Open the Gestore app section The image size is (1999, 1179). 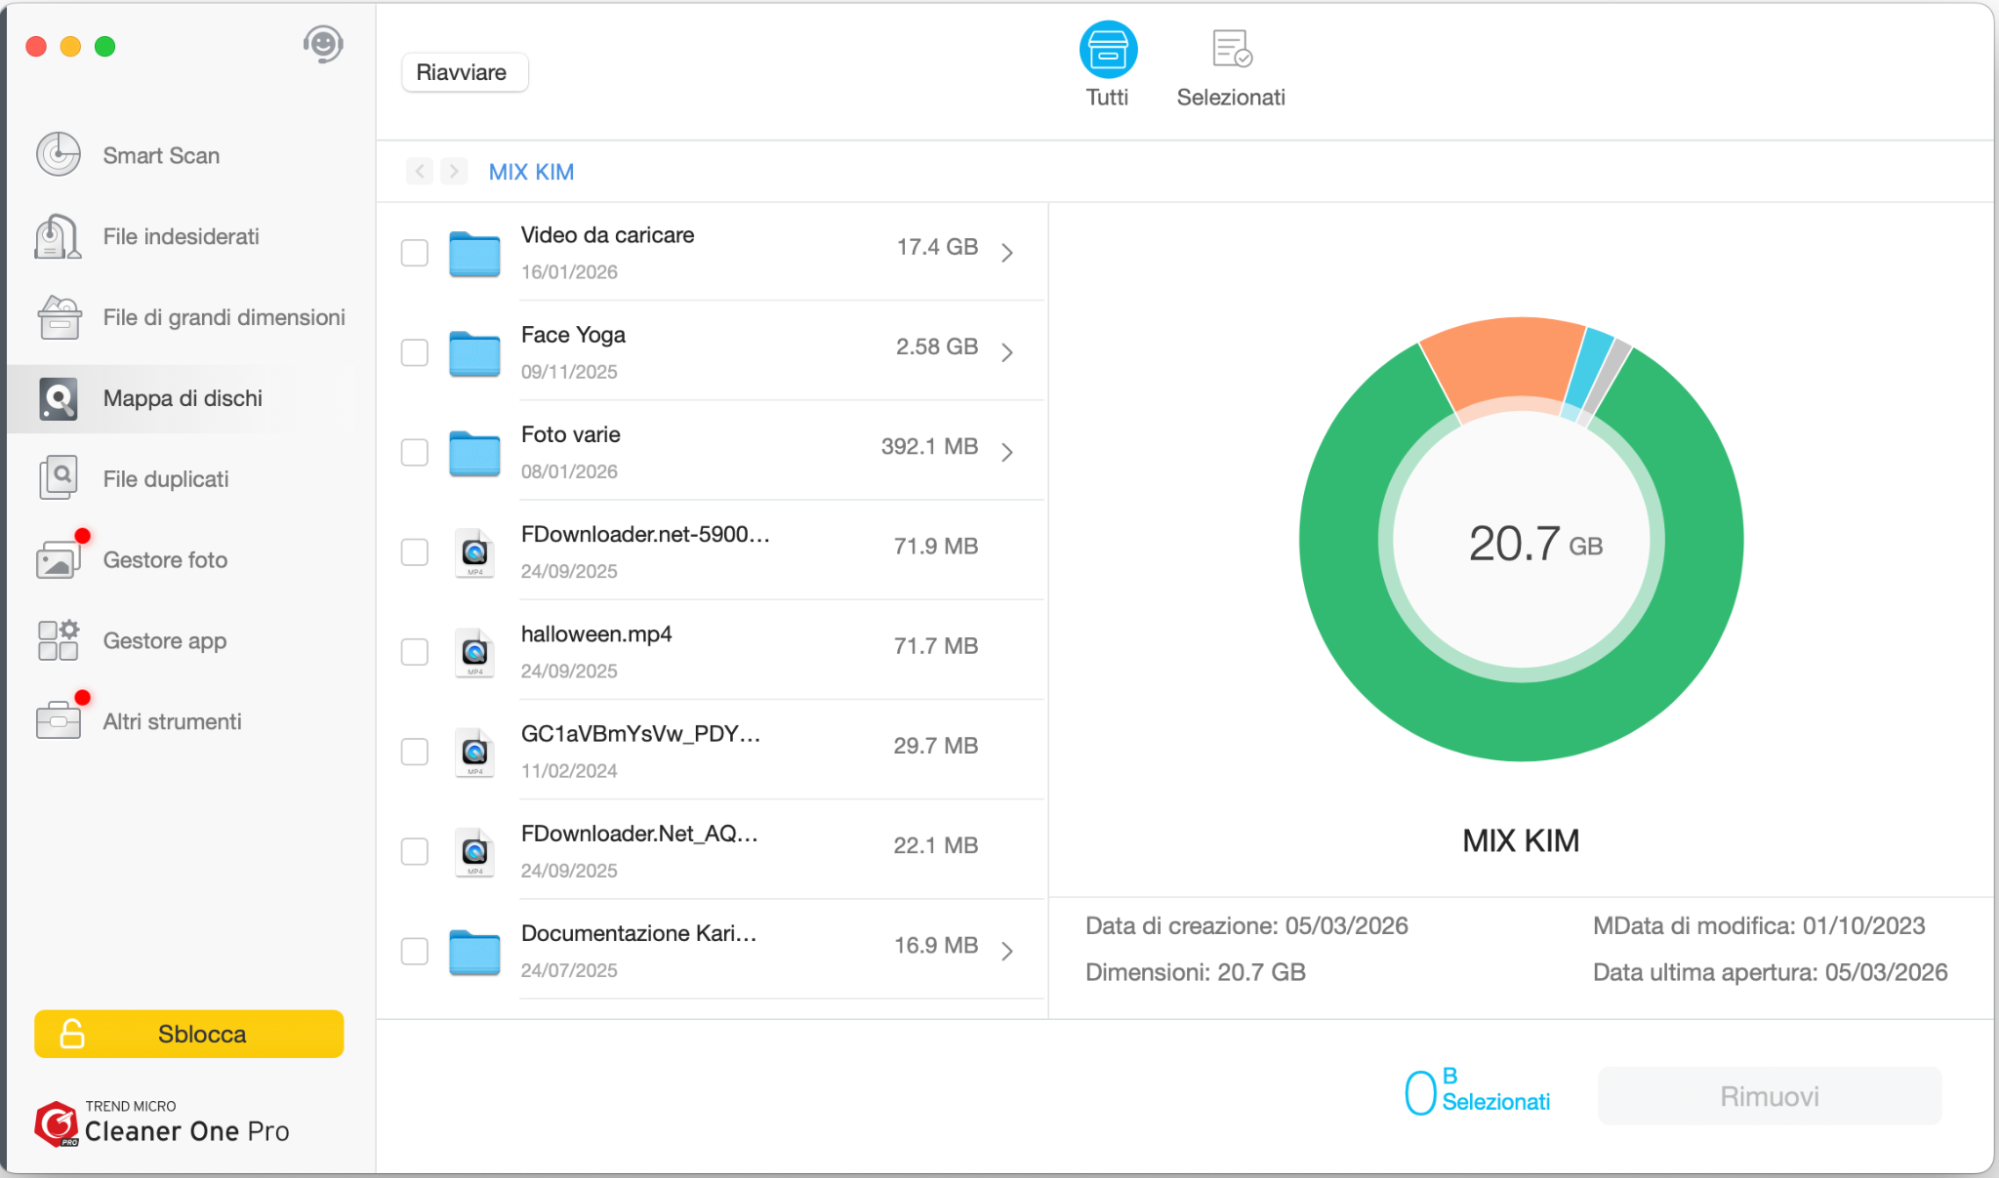(x=190, y=641)
